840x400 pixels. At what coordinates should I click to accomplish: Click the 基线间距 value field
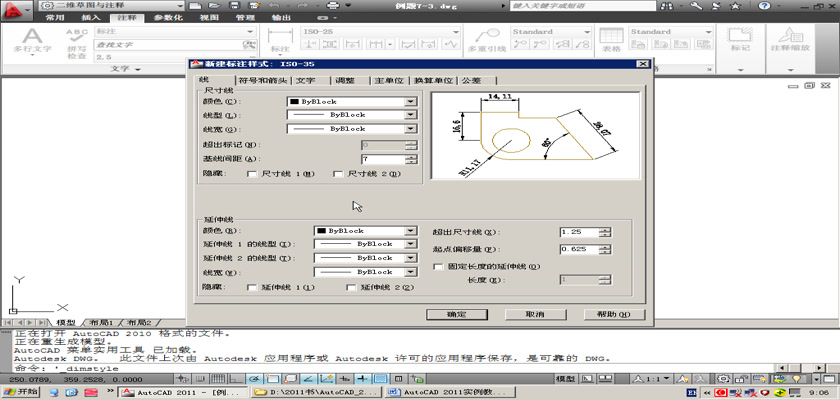[x=383, y=159]
